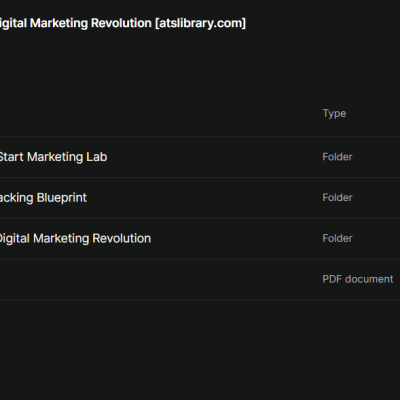This screenshot has height=400, width=400.
Task: Click the Type column header
Action: [334, 113]
